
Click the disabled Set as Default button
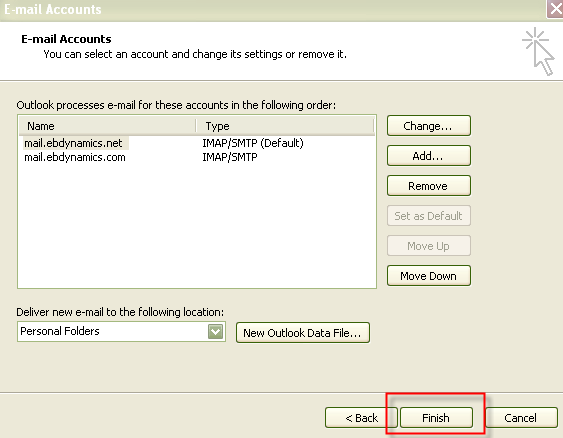tap(429, 216)
